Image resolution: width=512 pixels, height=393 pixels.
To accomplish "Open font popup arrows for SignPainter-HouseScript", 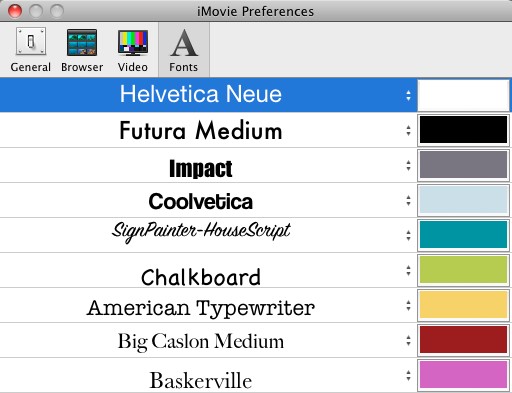I will [408, 236].
